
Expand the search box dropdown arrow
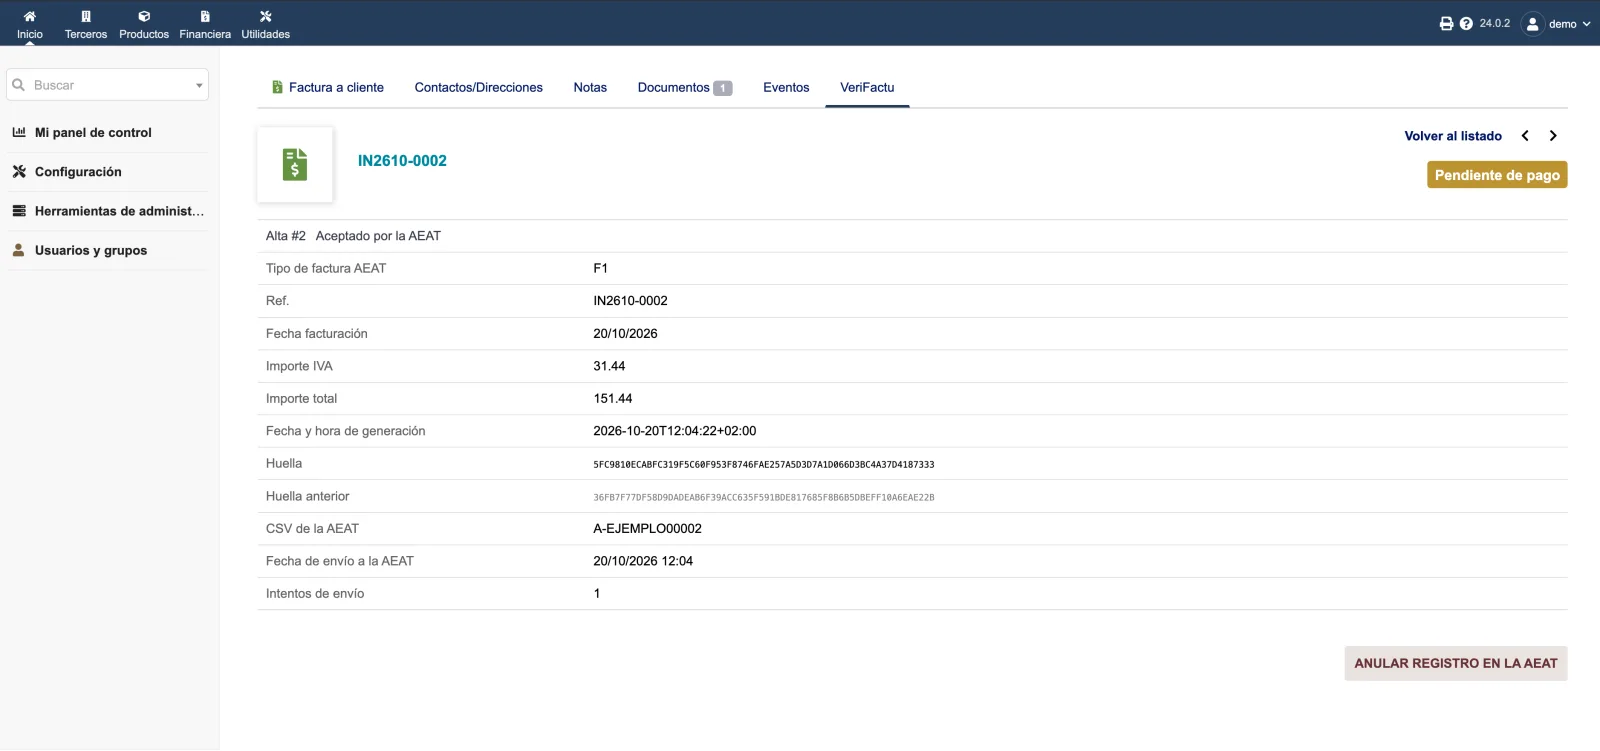(x=199, y=85)
